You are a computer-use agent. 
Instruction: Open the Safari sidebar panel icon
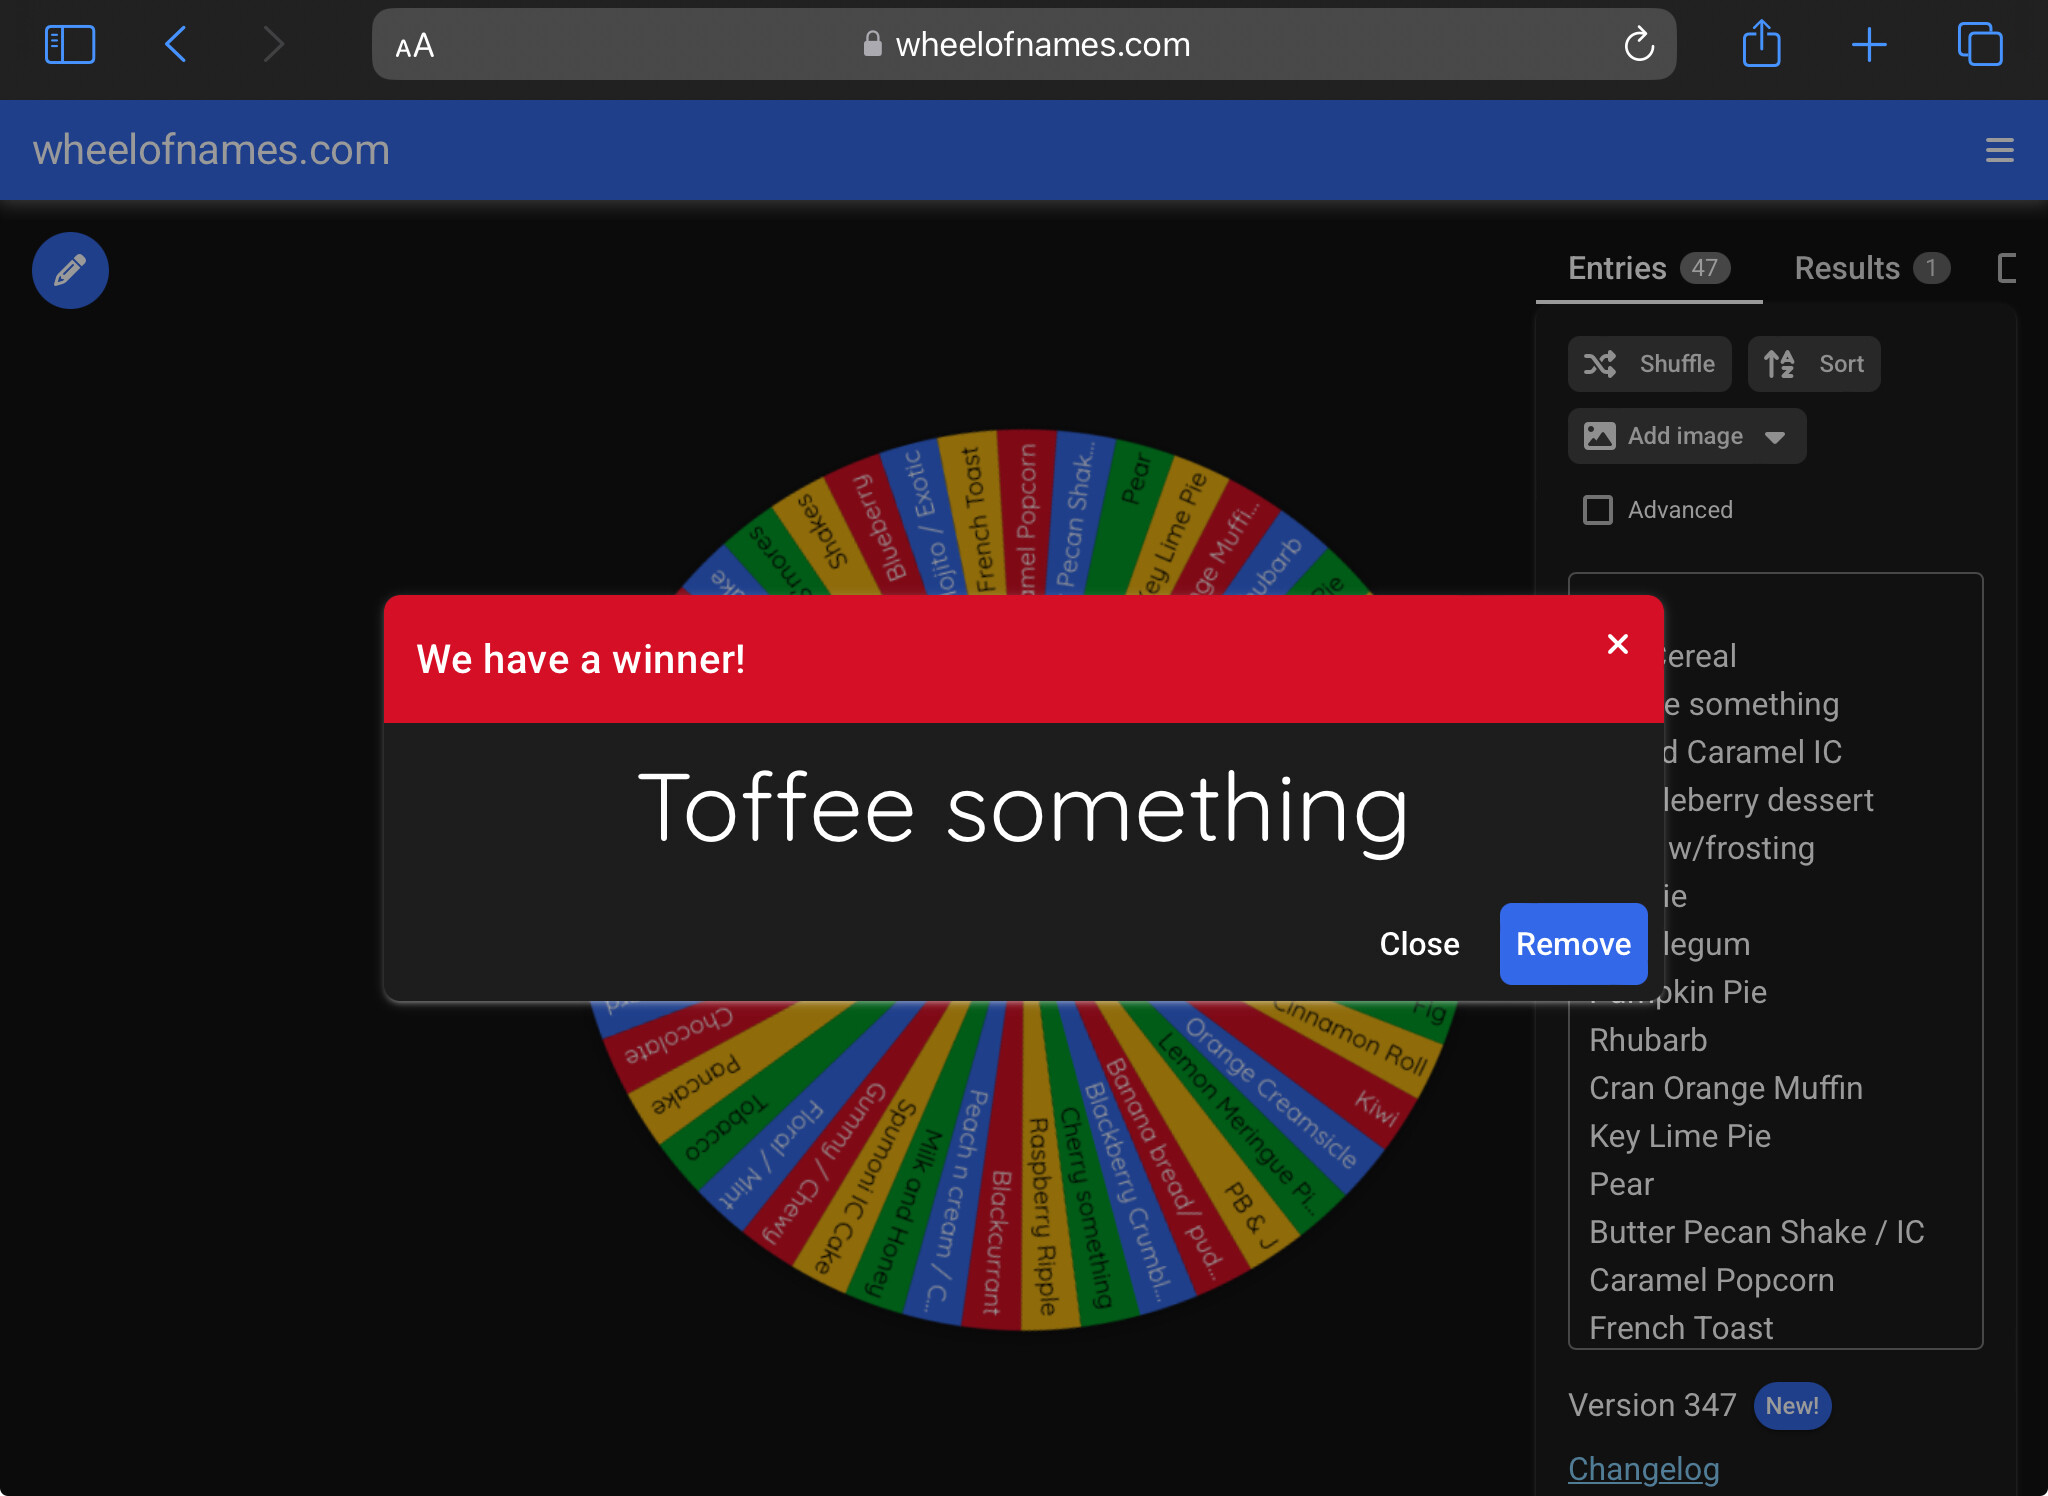(70, 45)
